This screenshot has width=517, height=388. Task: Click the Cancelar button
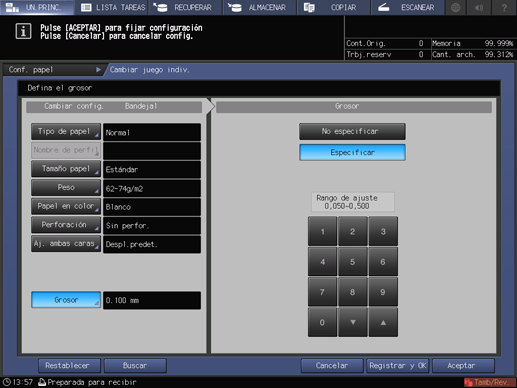pyautogui.click(x=332, y=366)
